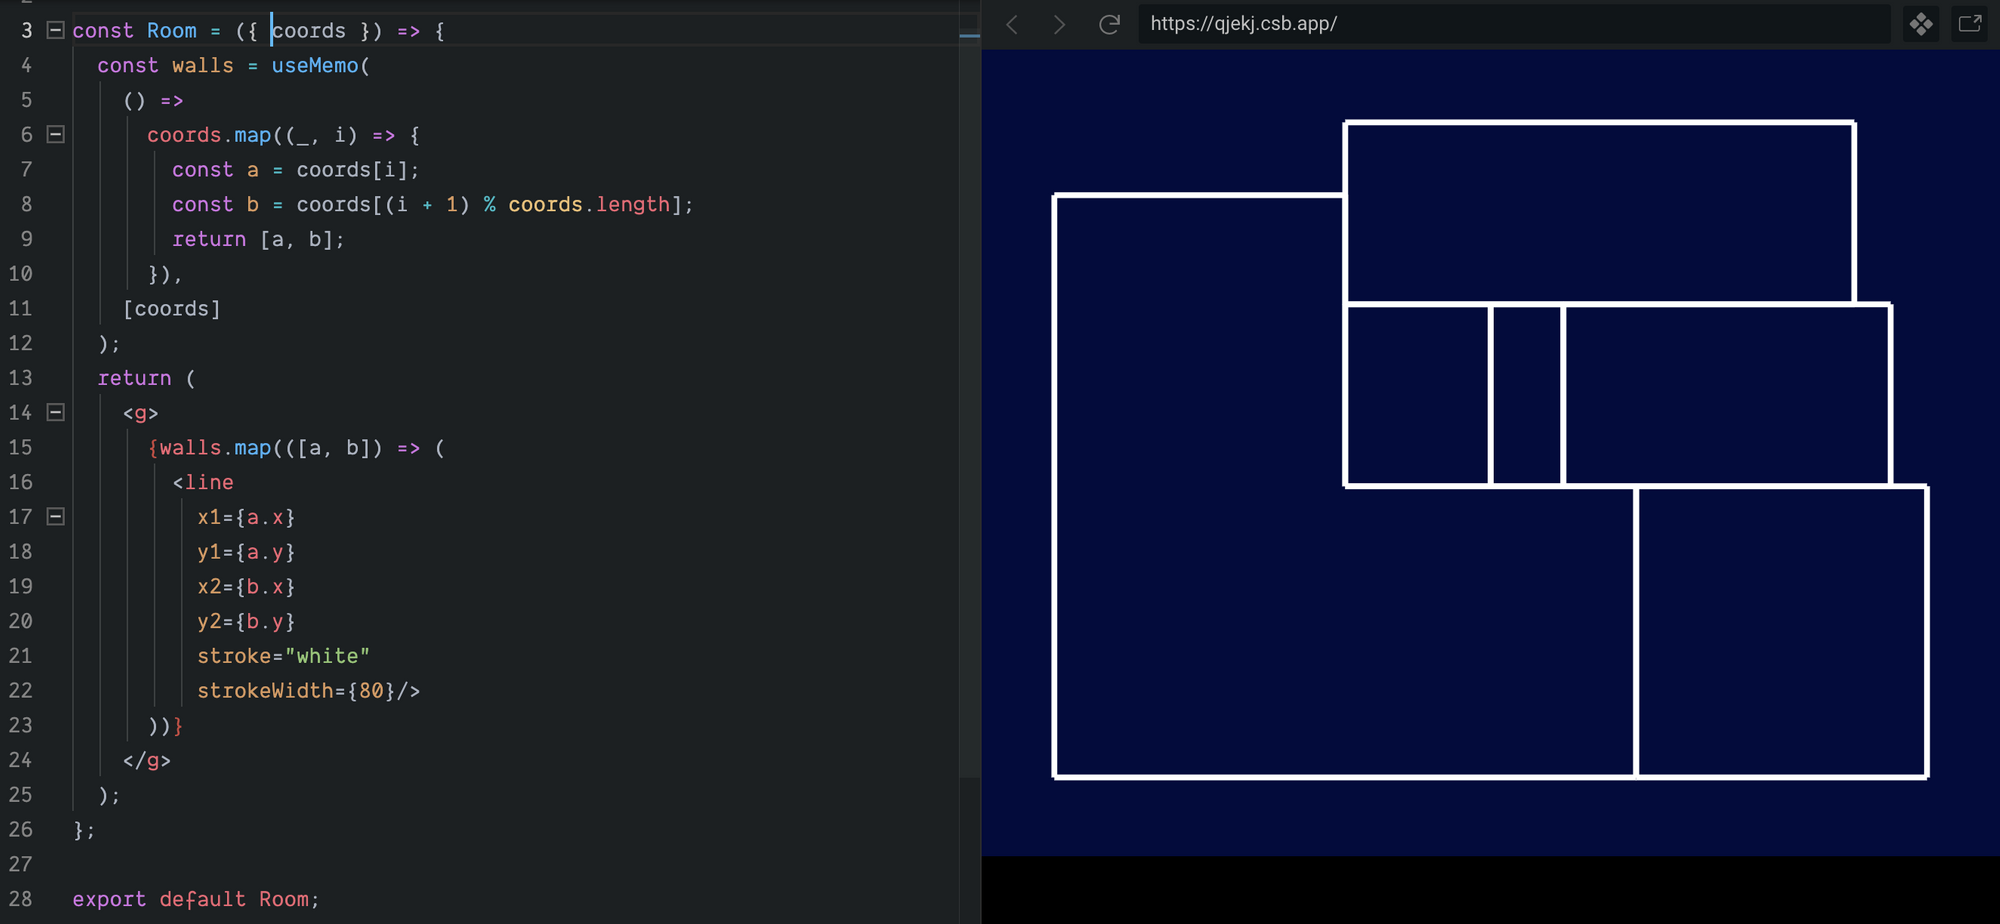Click the preview forward navigation arrow
The width and height of the screenshot is (2000, 924).
tap(1059, 24)
